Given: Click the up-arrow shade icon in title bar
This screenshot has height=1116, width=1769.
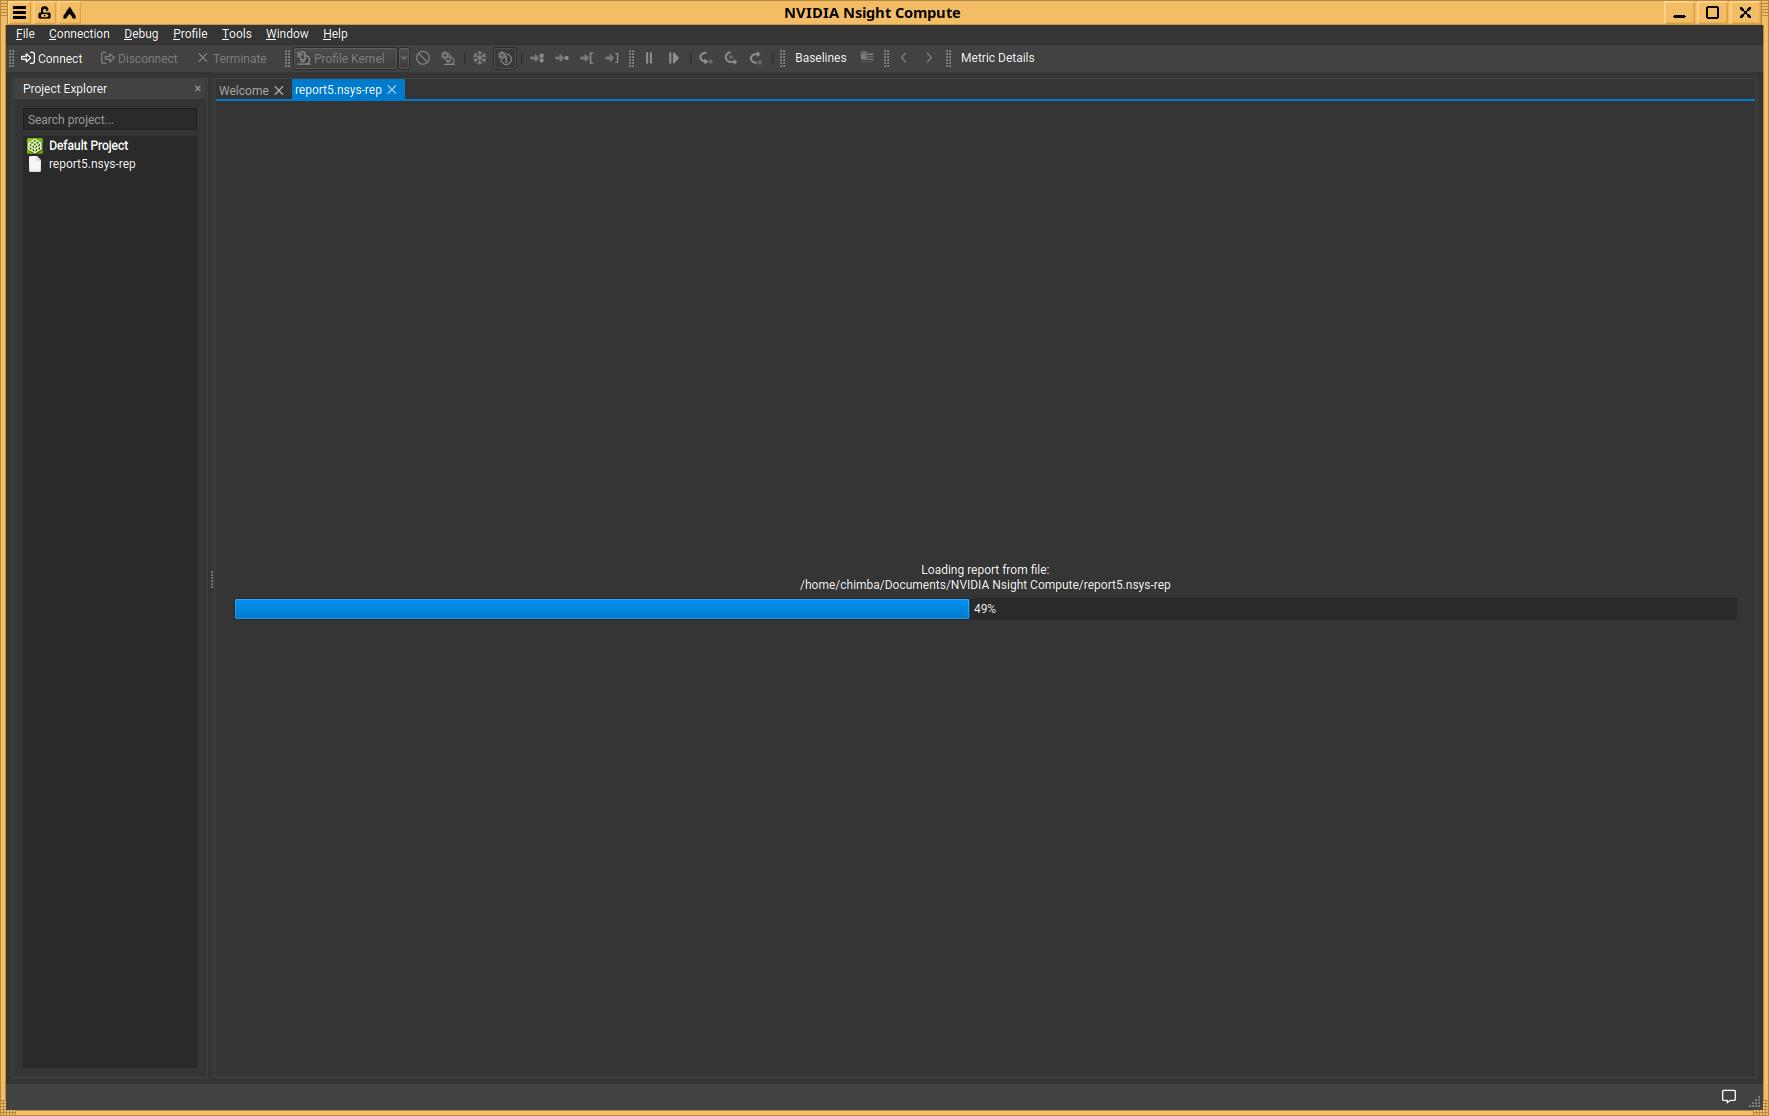Looking at the screenshot, I should pyautogui.click(x=69, y=13).
